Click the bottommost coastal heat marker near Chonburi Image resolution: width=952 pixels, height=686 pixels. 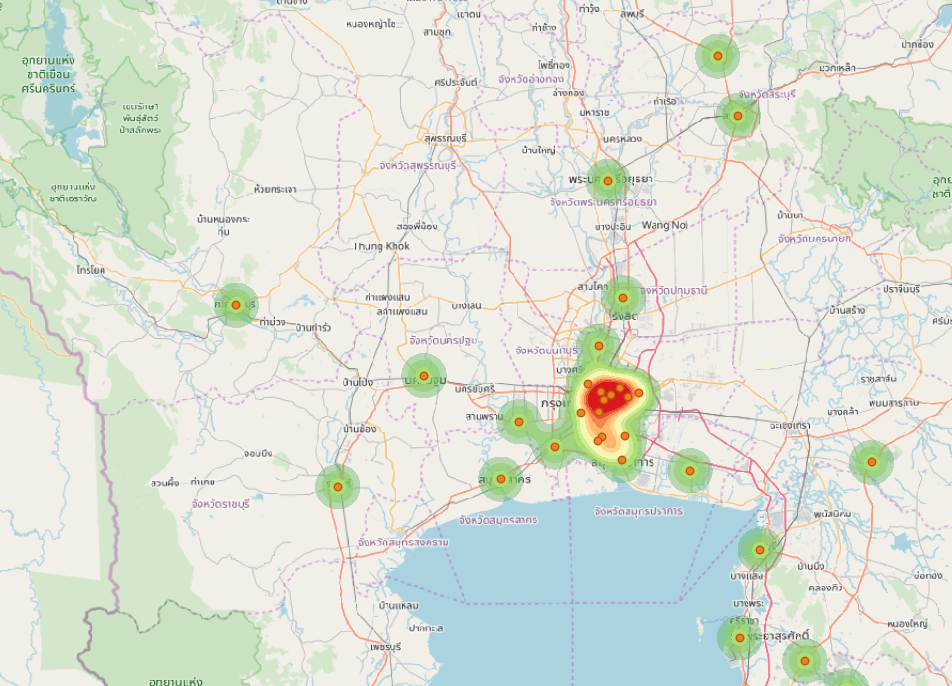(805, 660)
